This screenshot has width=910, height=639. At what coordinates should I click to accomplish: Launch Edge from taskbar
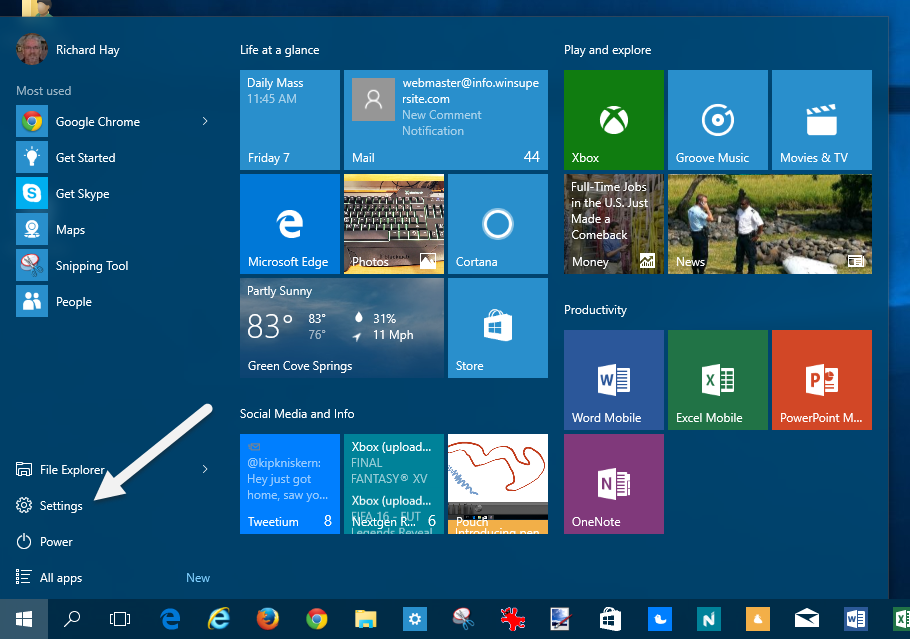170,619
